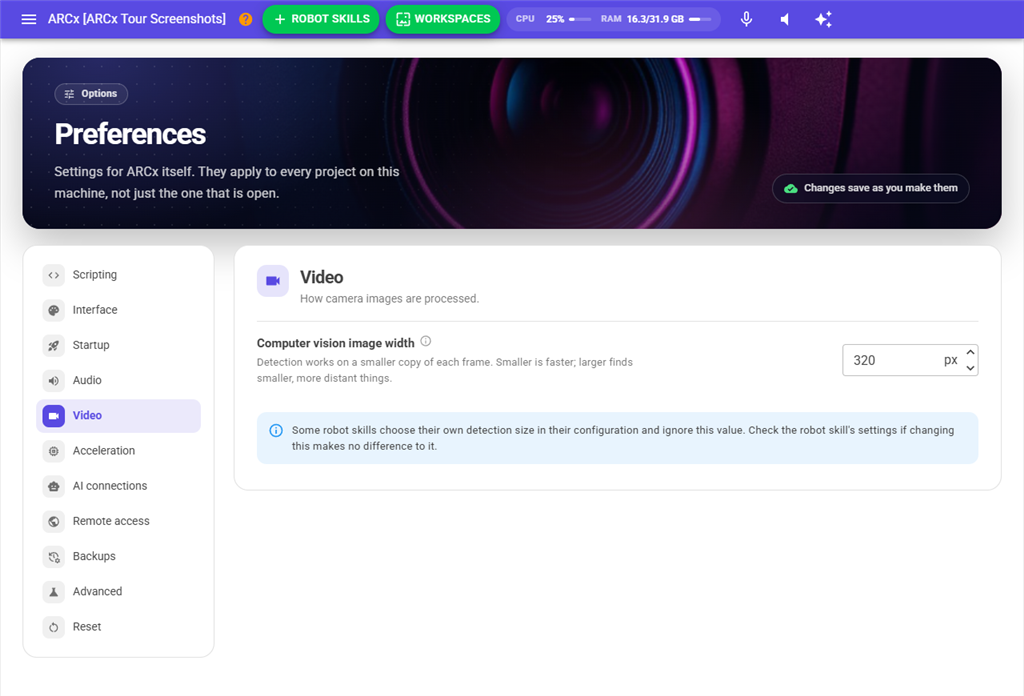Click the info icon beside Computer vision image width
The image size is (1024, 696).
click(x=426, y=341)
